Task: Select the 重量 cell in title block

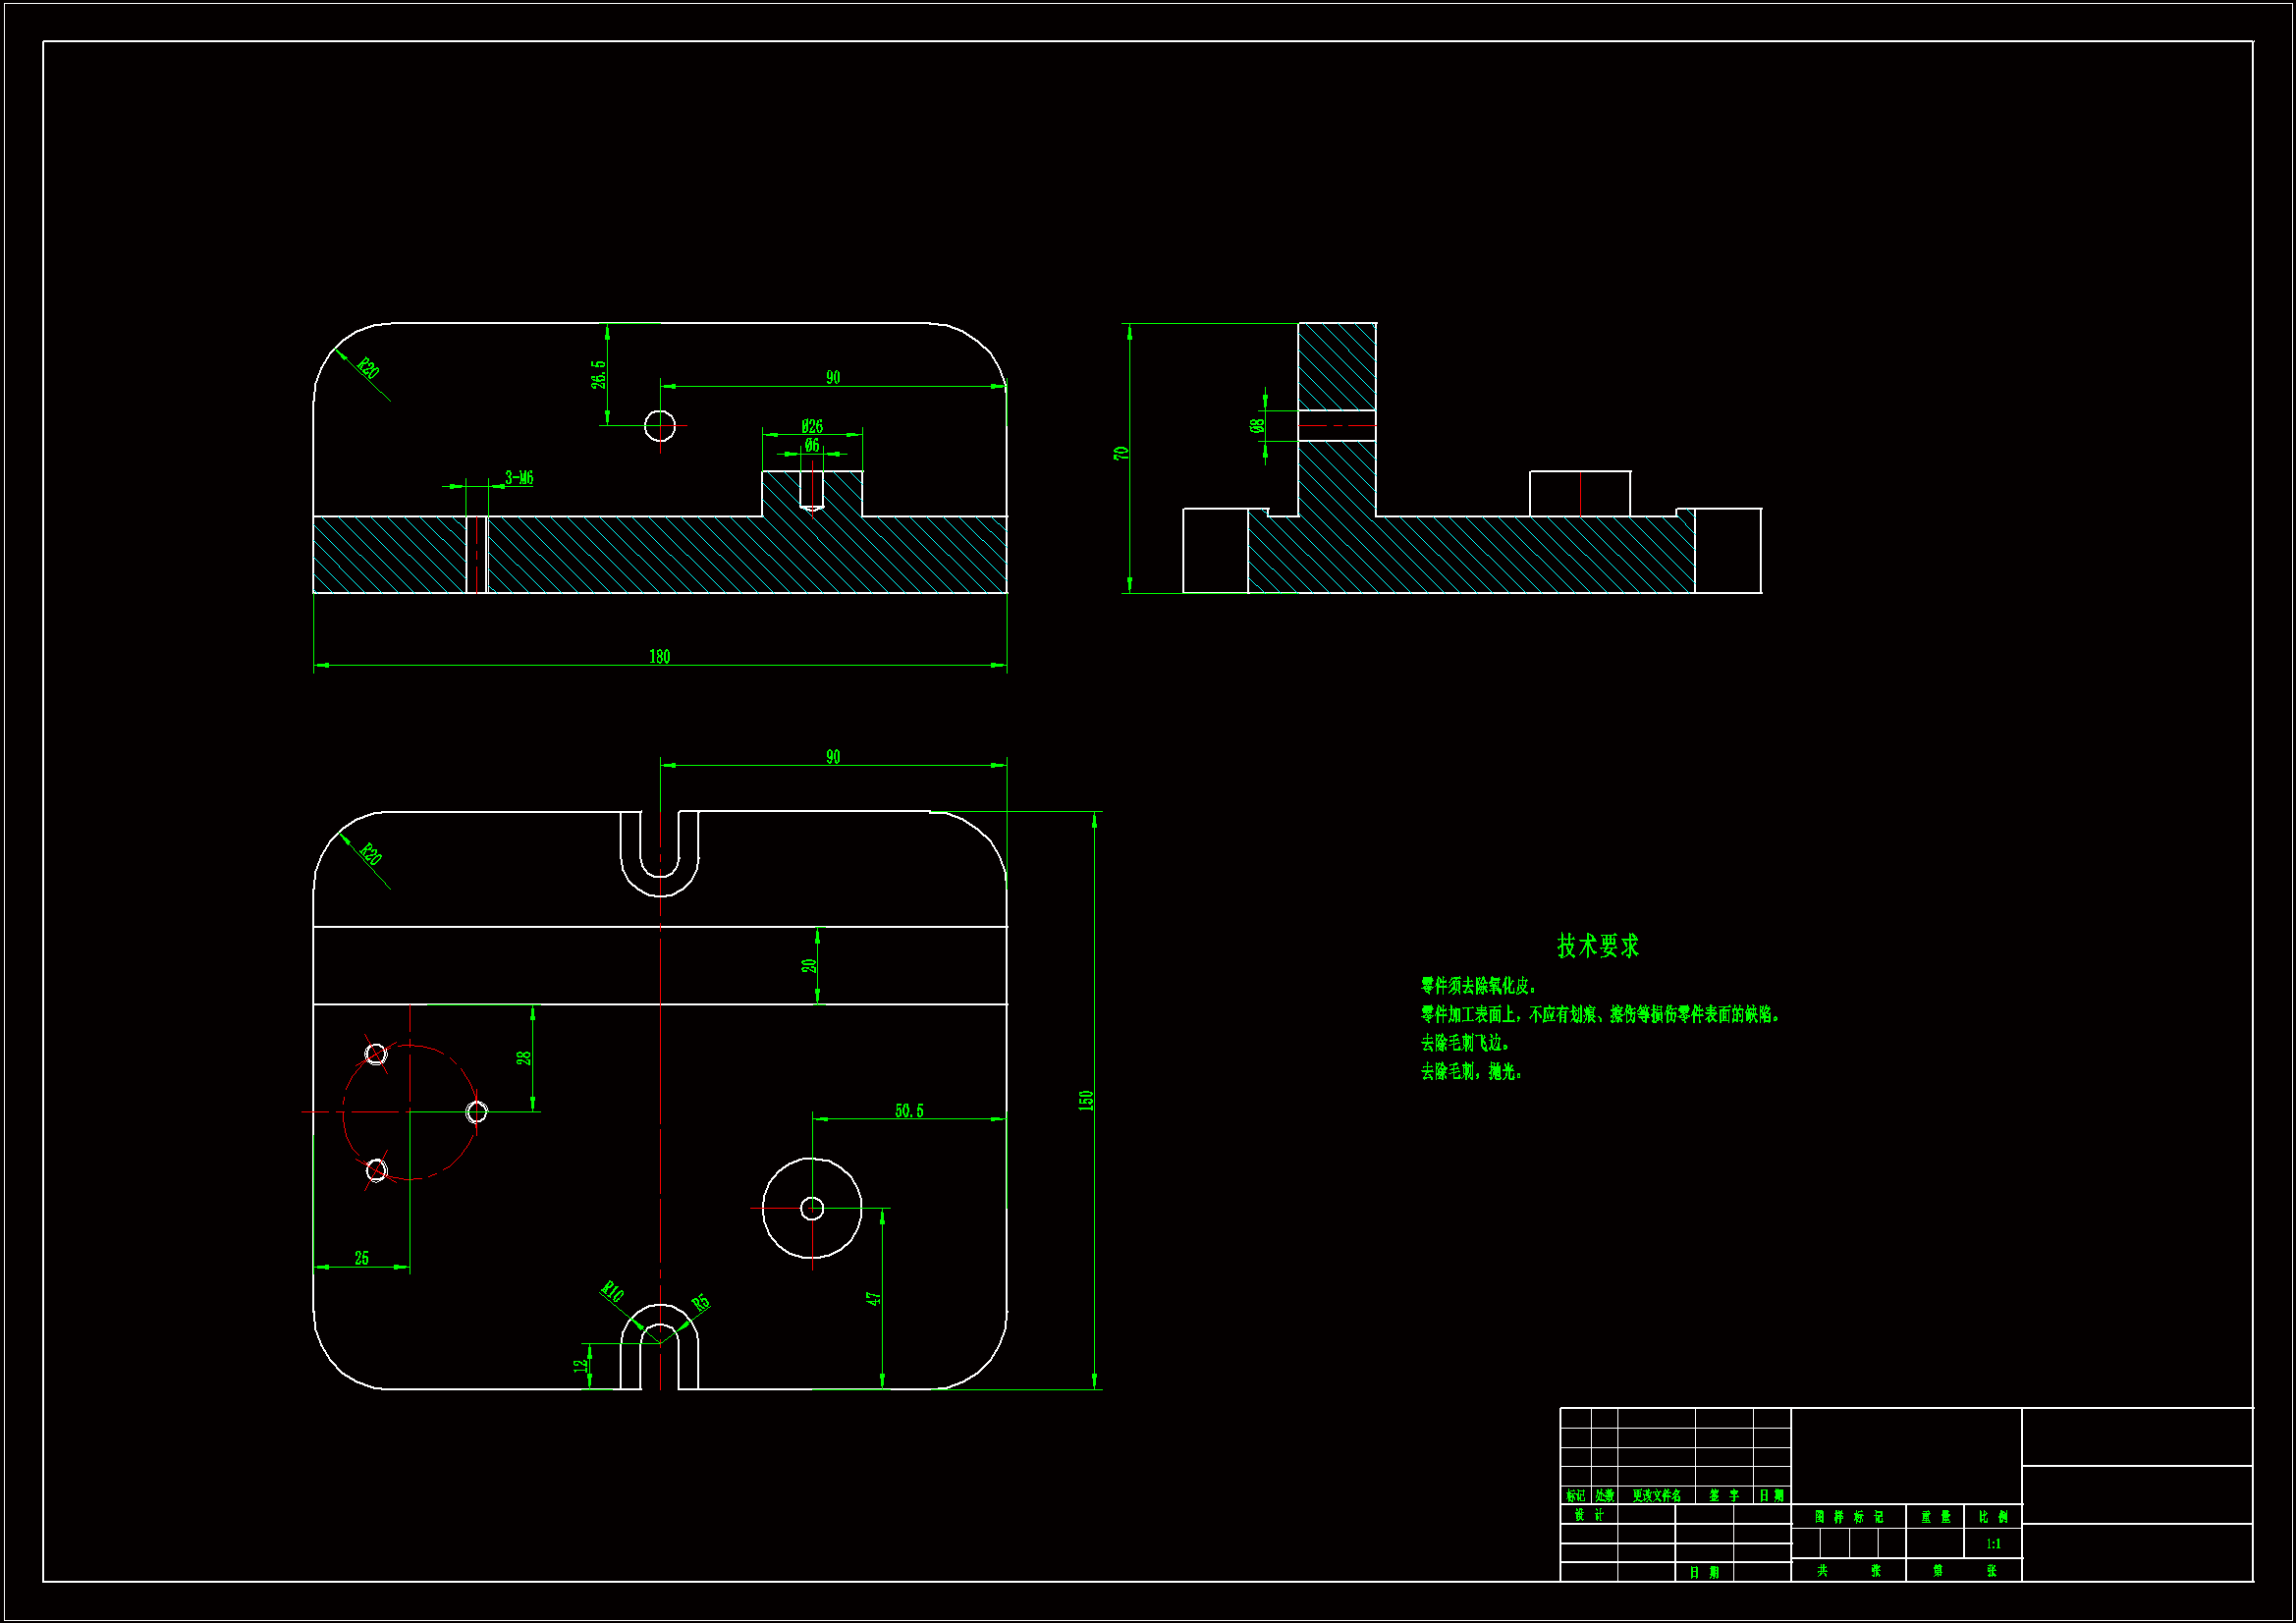Action: point(1935,1517)
